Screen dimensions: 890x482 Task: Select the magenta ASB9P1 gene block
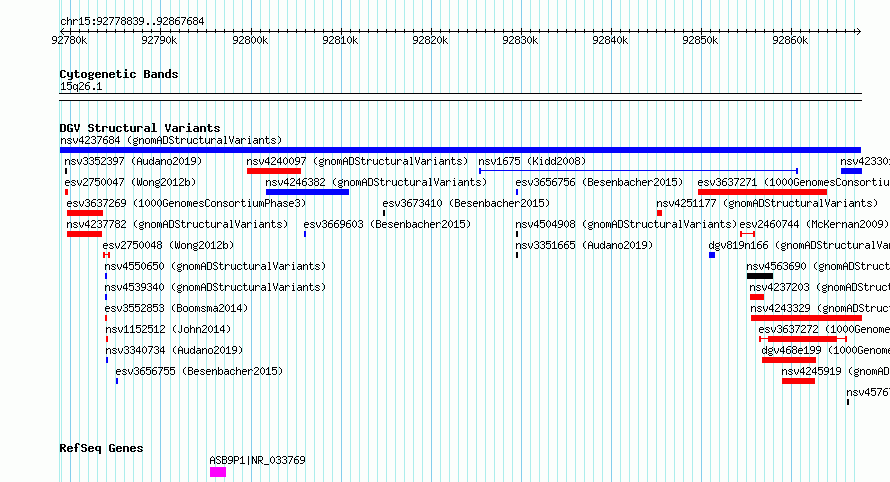[x=218, y=472]
